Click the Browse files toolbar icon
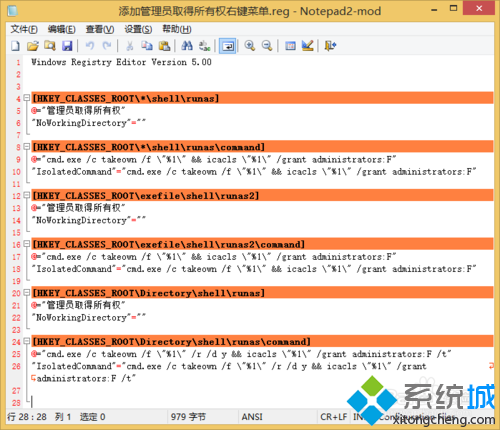This screenshot has width=500, height=430. [x=50, y=46]
